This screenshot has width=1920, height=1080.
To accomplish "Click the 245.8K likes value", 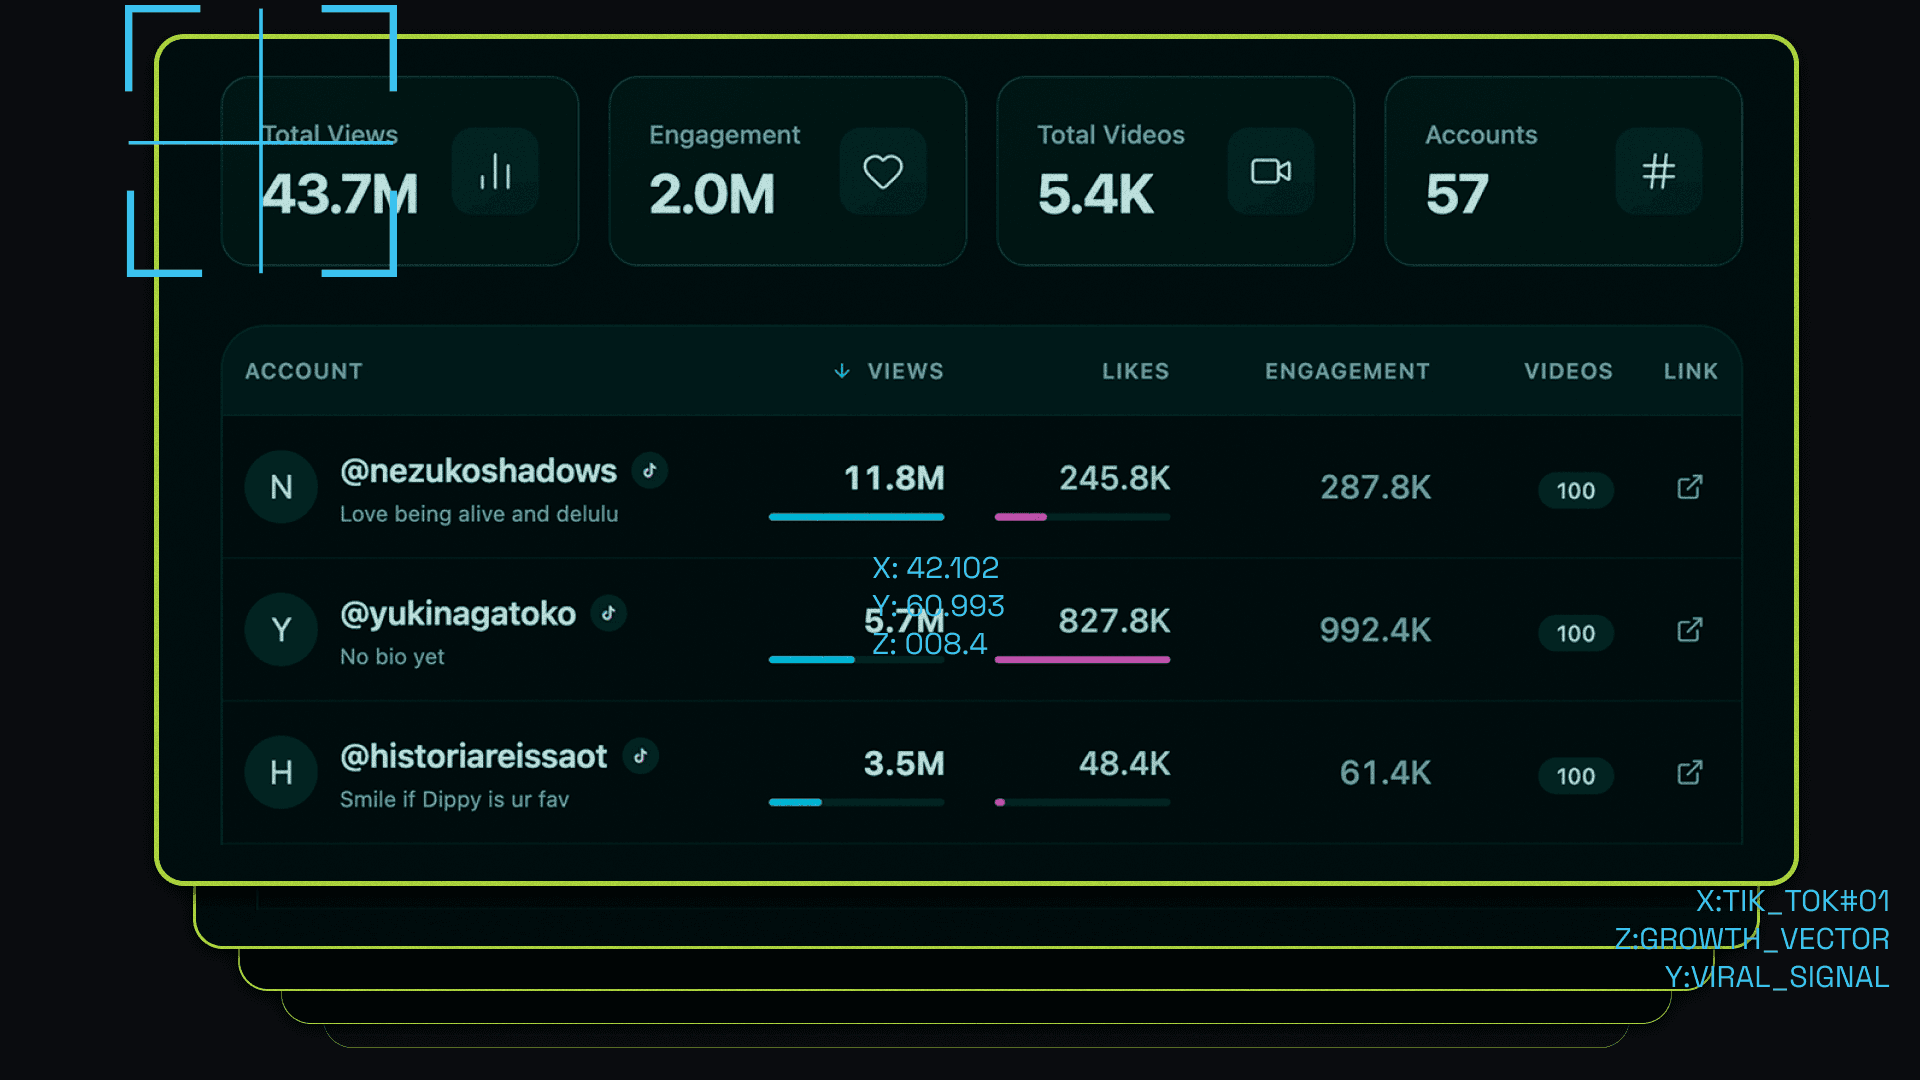I will click(1114, 478).
